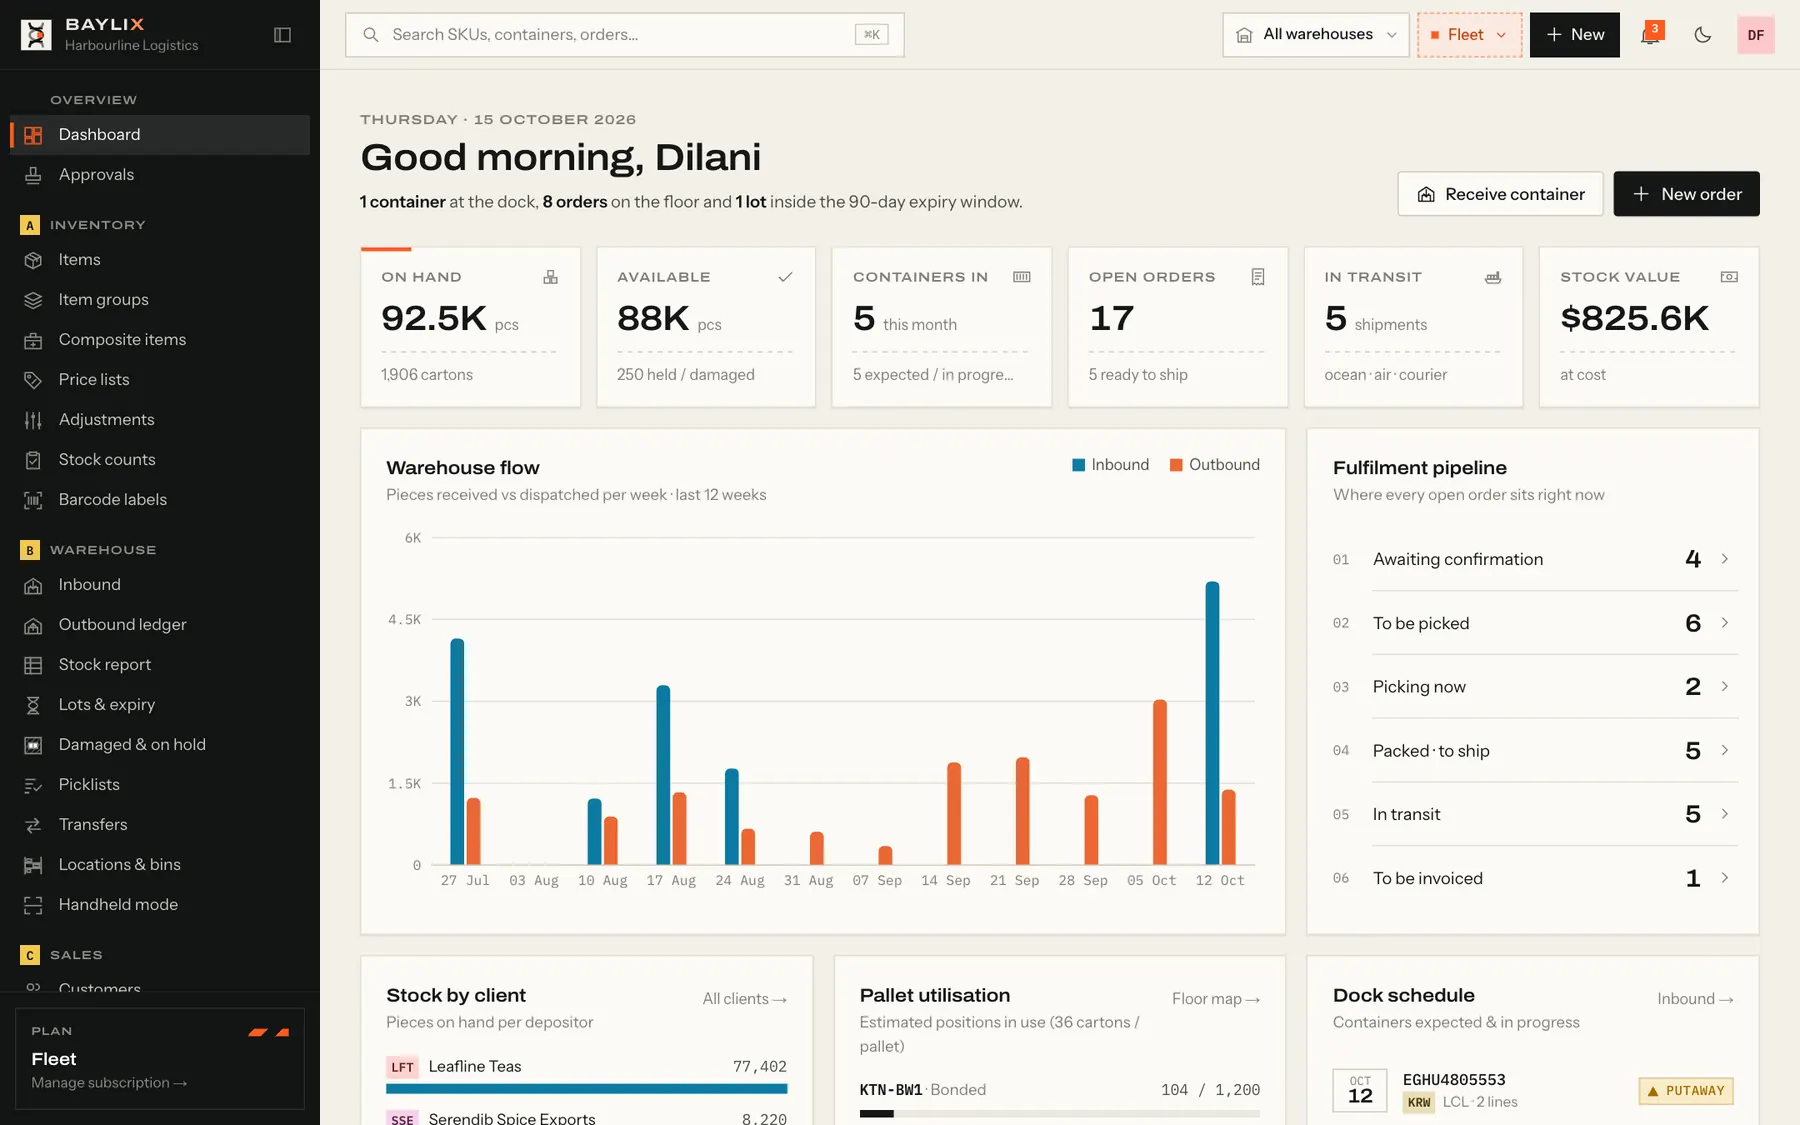Click the Locations & bins icon

click(33, 865)
